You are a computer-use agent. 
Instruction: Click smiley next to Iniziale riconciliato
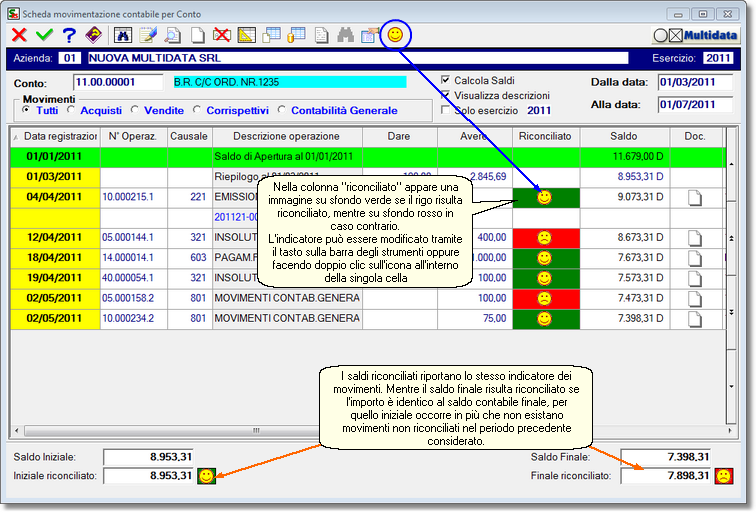206,476
